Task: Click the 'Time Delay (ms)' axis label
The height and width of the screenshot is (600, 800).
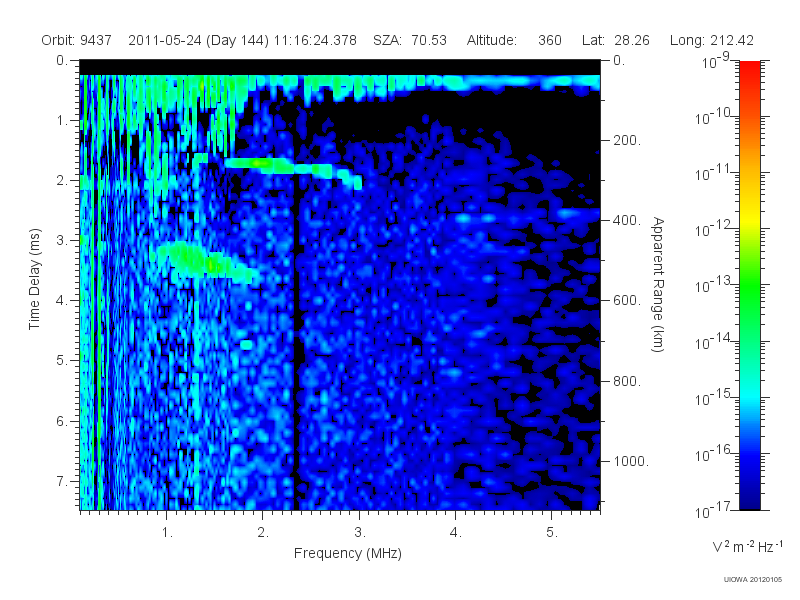Action: tap(34, 279)
